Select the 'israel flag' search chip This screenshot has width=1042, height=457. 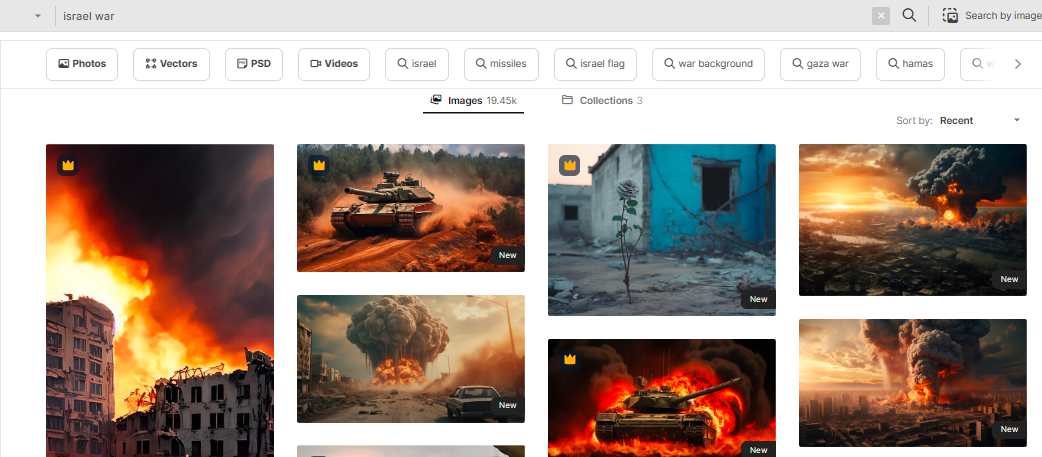(595, 64)
